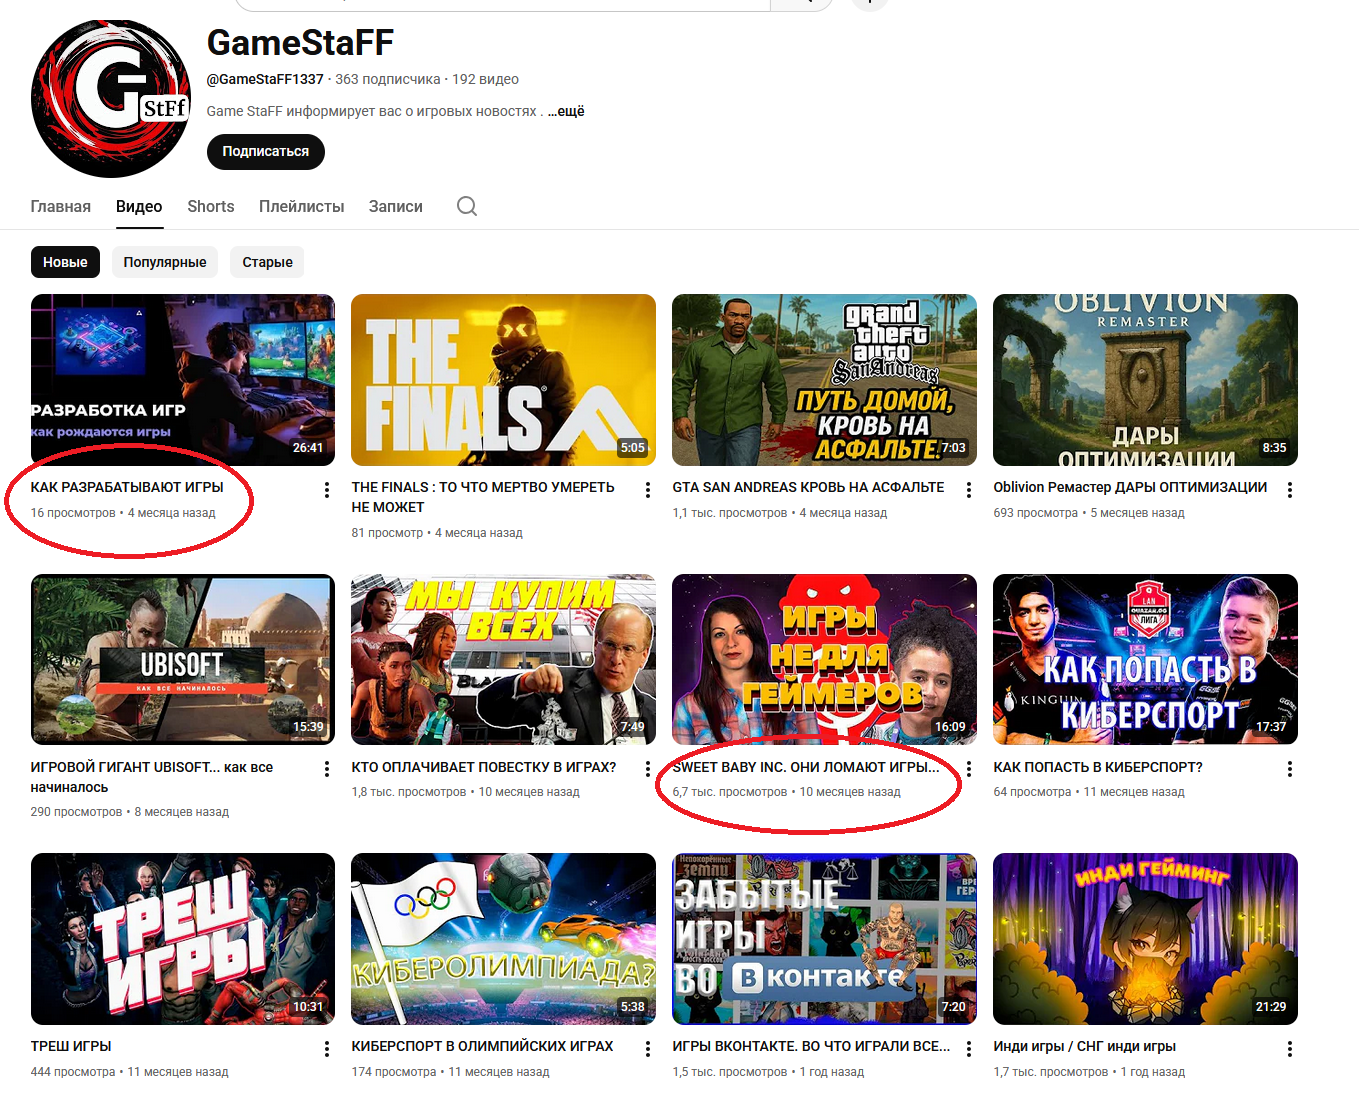Click the channel search magnifier icon
Viewport: 1359px width, 1099px height.
click(466, 206)
